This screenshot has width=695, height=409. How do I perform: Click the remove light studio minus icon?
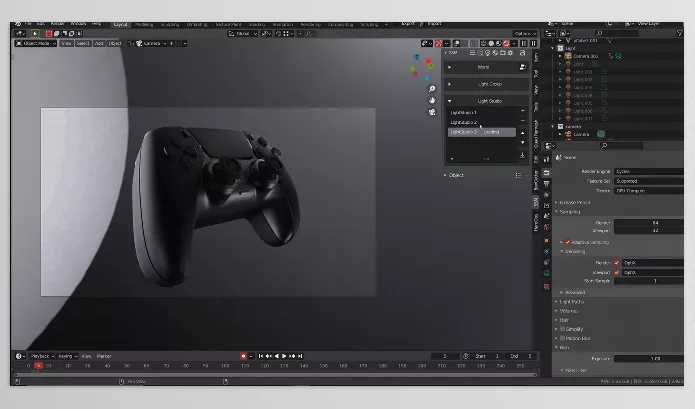[x=523, y=121]
